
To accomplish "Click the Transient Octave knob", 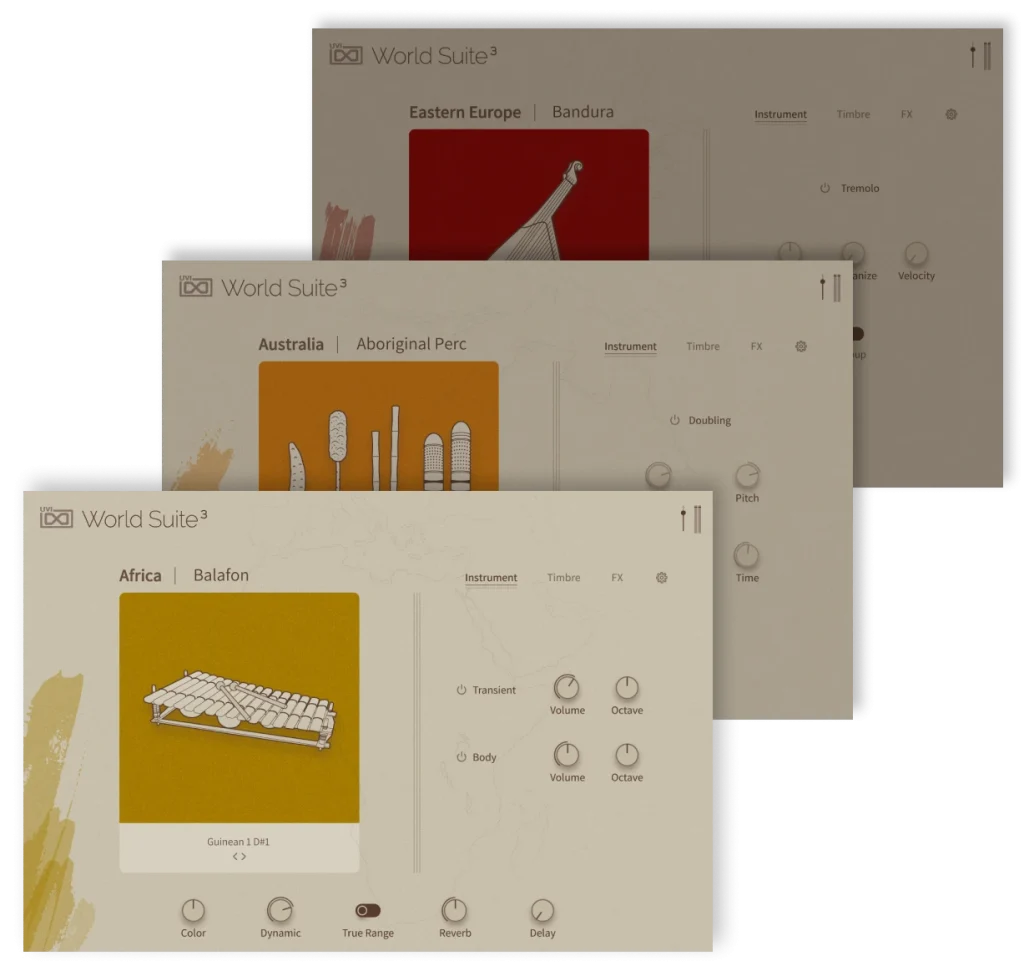I will coord(627,688).
